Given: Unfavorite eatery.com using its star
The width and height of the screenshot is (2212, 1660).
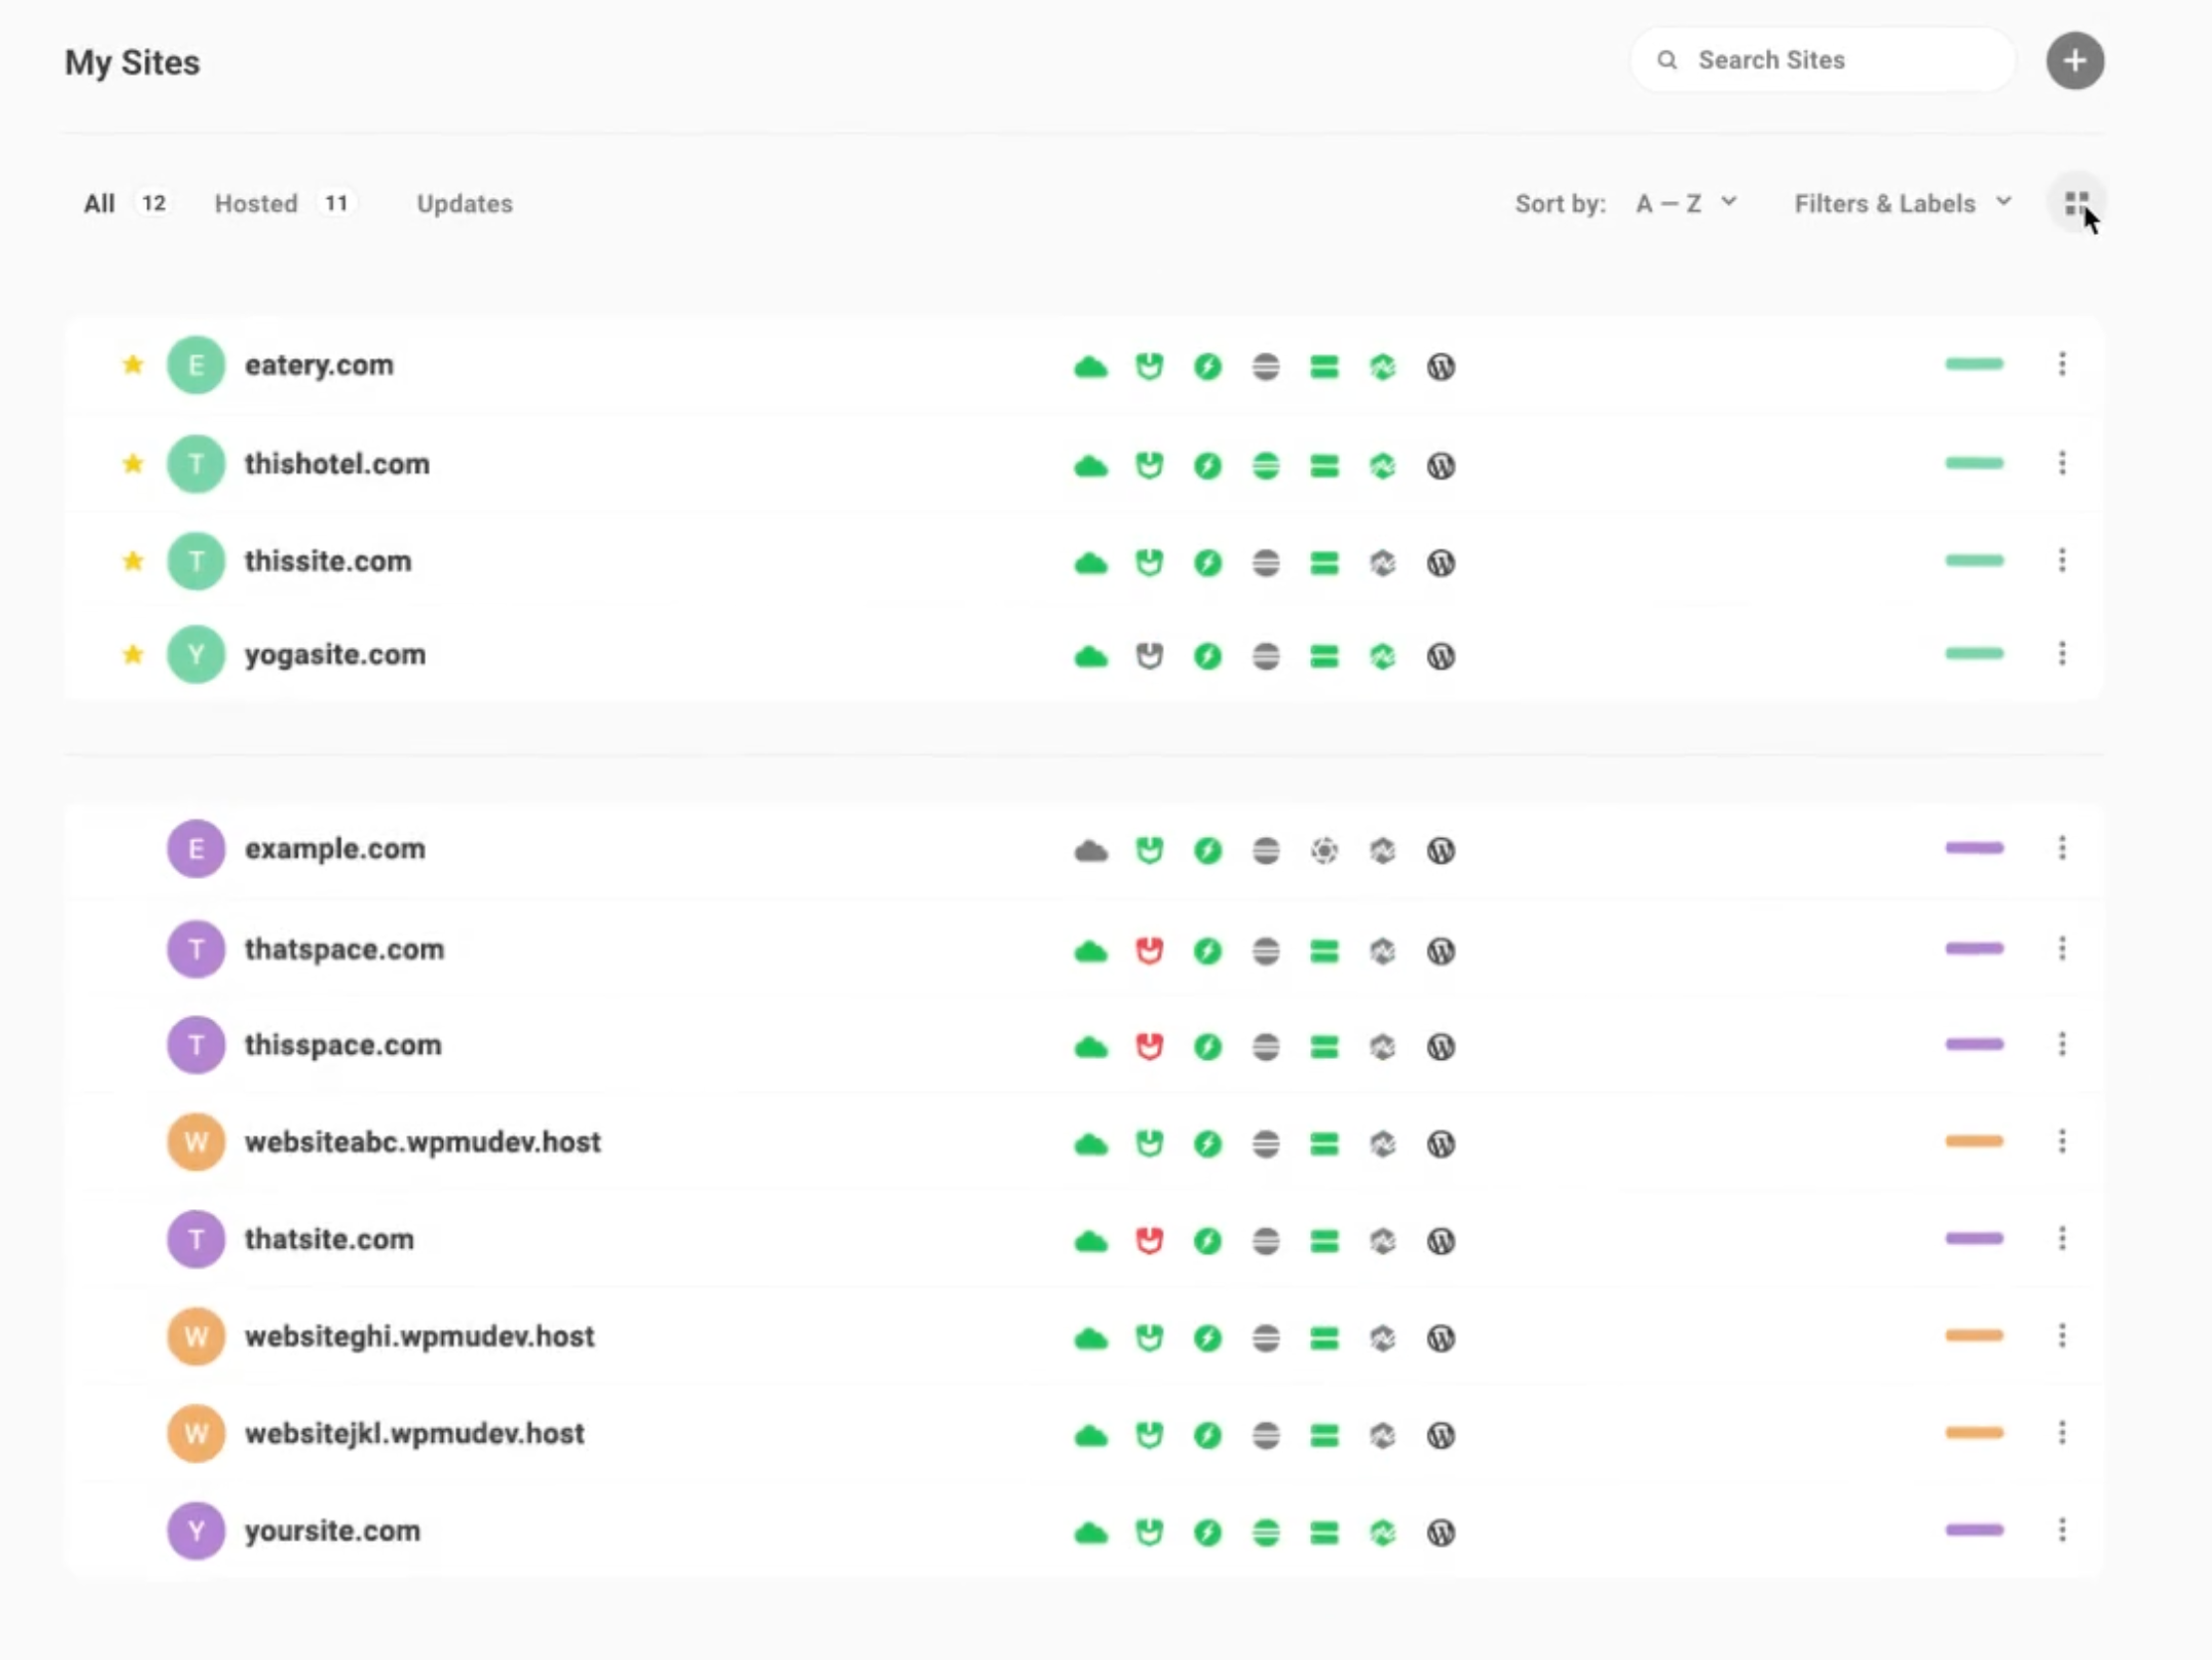Looking at the screenshot, I should [x=133, y=365].
